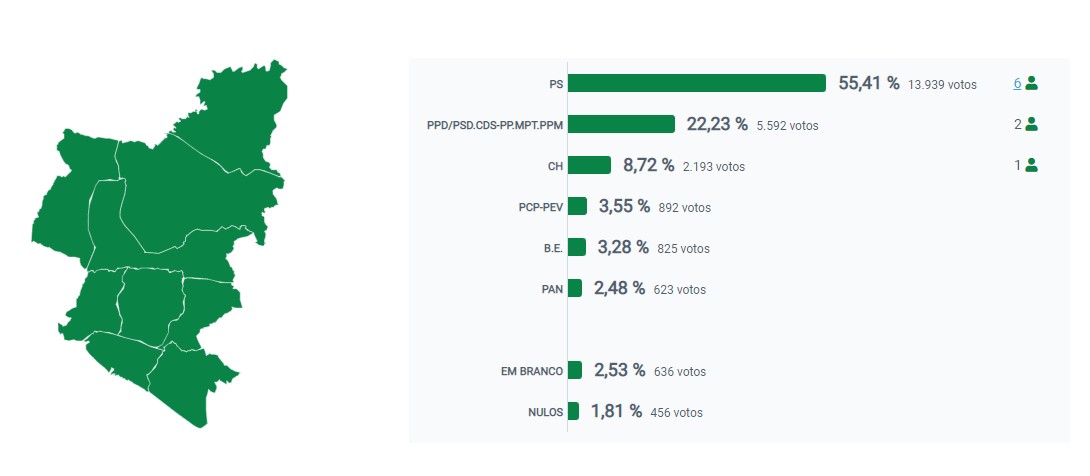Select the PPD/PSD.CDS-PP.MPT.PPM result bar
Viewport: 1090px width, 476px height.
pos(621,124)
